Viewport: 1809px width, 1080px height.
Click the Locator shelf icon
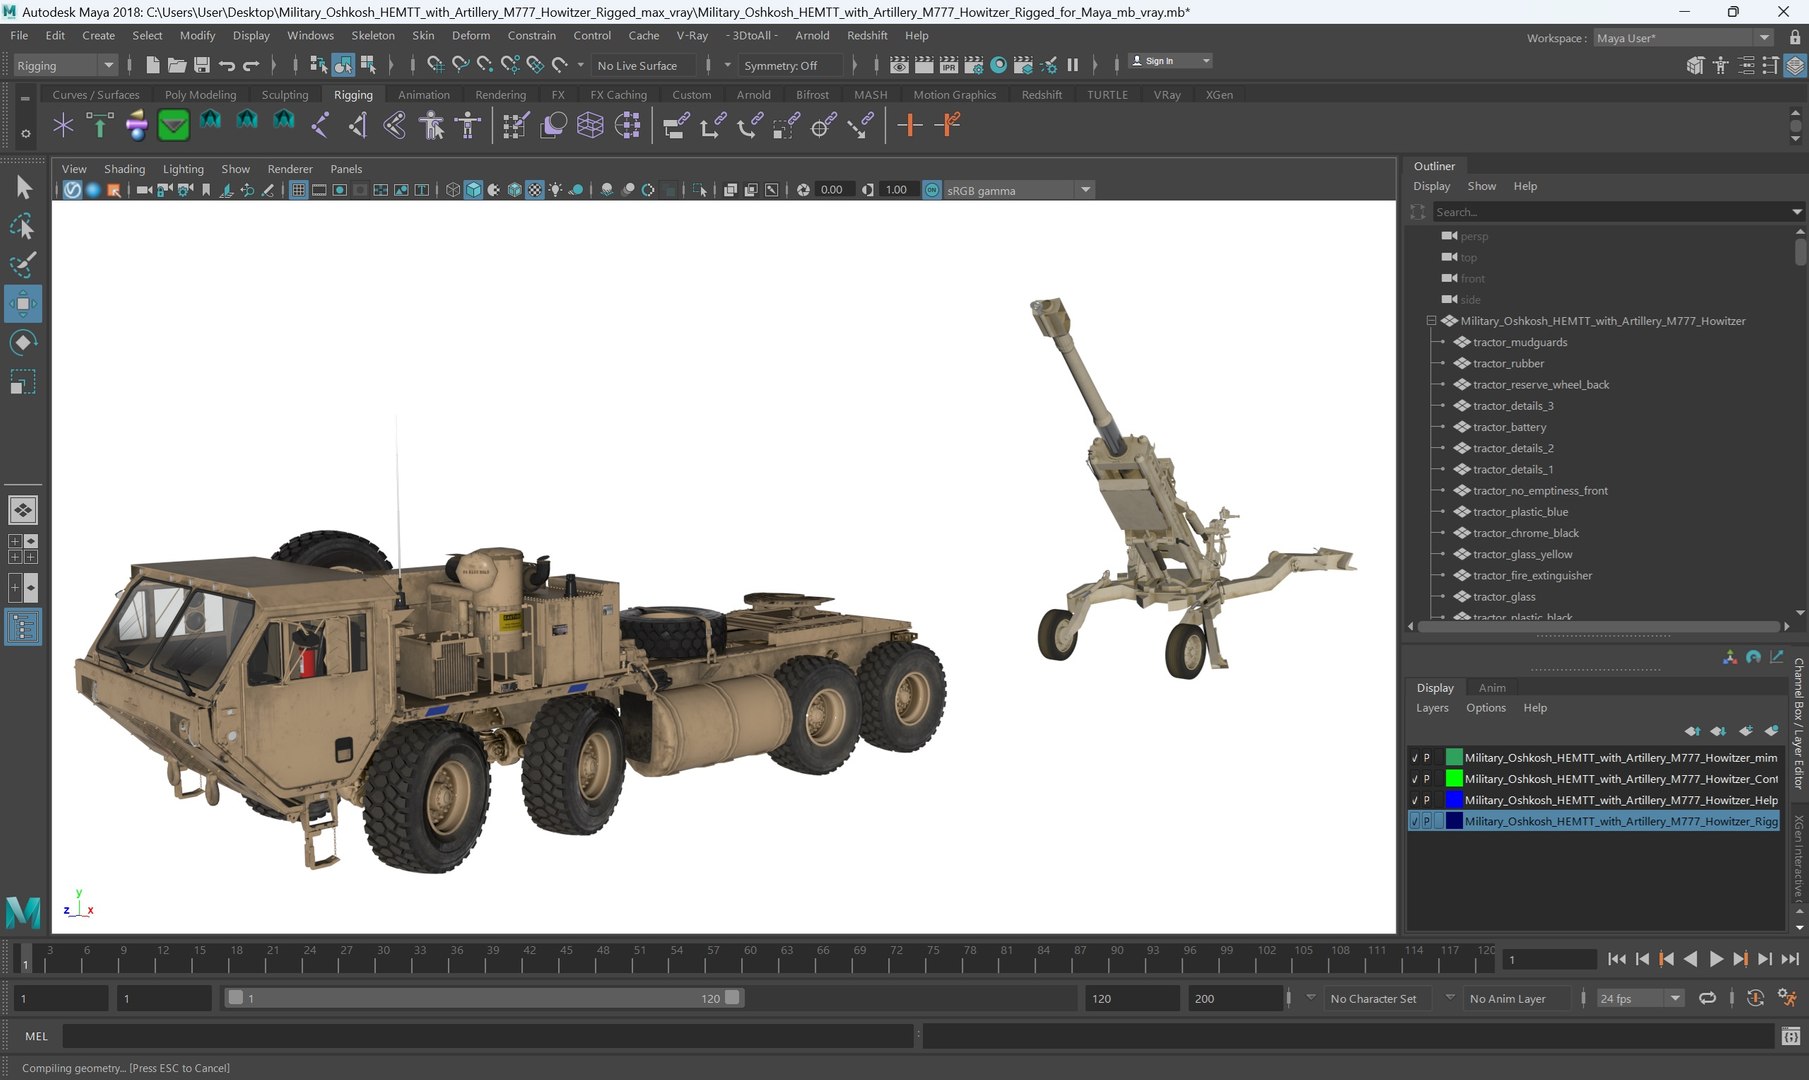(x=63, y=125)
